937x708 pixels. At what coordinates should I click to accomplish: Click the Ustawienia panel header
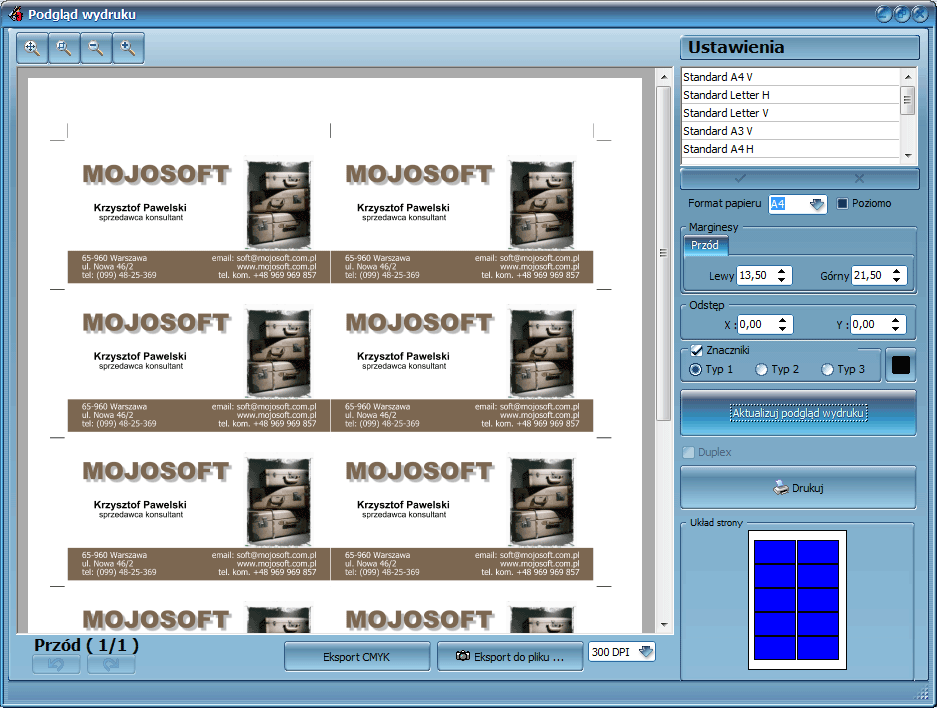pyautogui.click(x=800, y=47)
